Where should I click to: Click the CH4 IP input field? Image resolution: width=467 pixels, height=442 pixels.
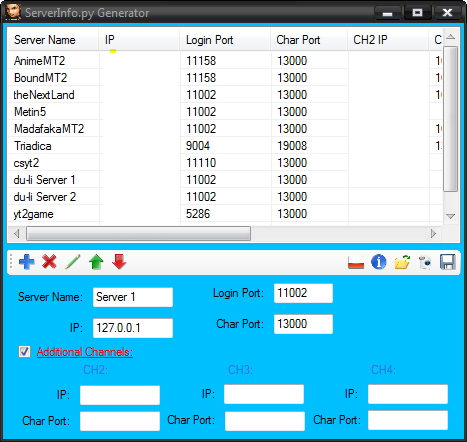click(x=408, y=394)
